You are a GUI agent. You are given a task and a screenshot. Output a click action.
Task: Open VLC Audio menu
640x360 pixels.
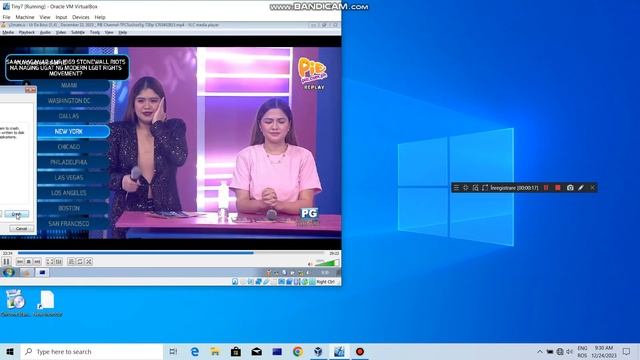45,32
